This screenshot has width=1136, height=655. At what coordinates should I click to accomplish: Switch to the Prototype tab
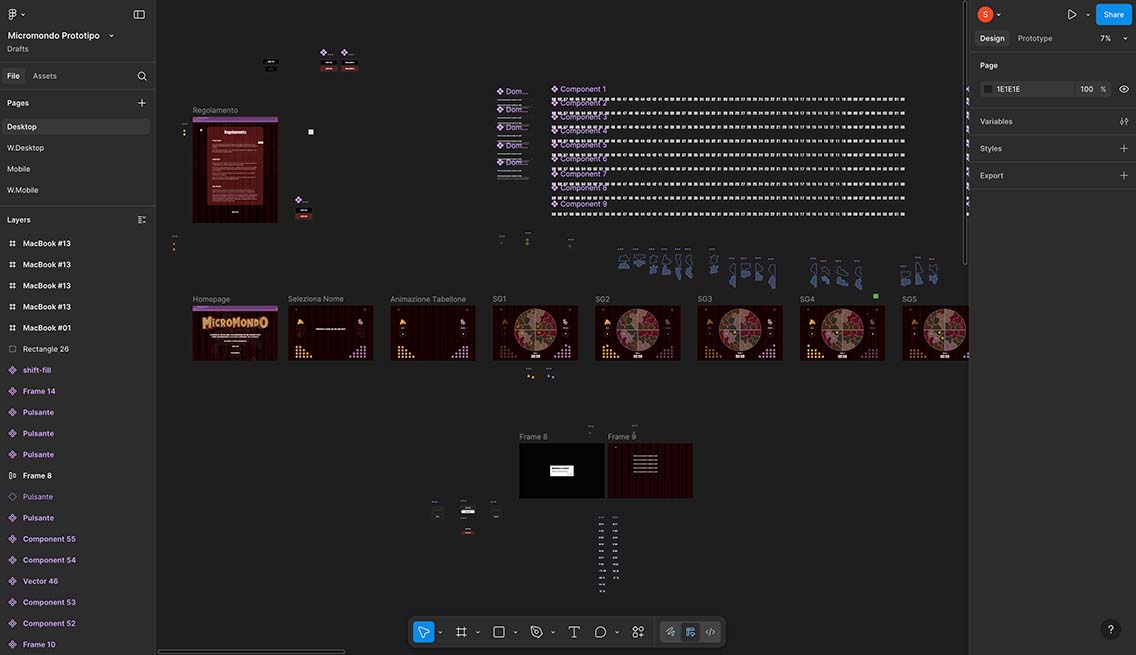pos(1034,38)
